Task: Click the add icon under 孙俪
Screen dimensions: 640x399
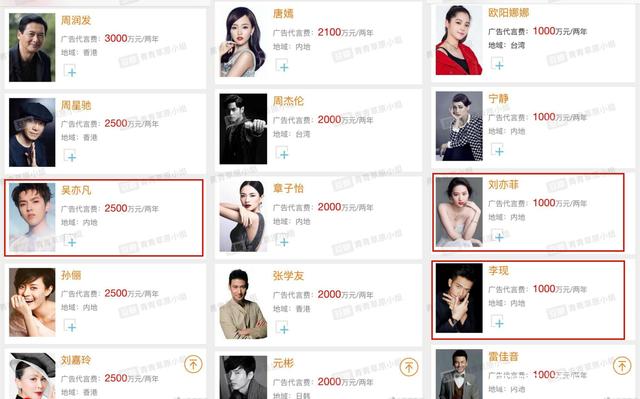Action: tap(70, 326)
